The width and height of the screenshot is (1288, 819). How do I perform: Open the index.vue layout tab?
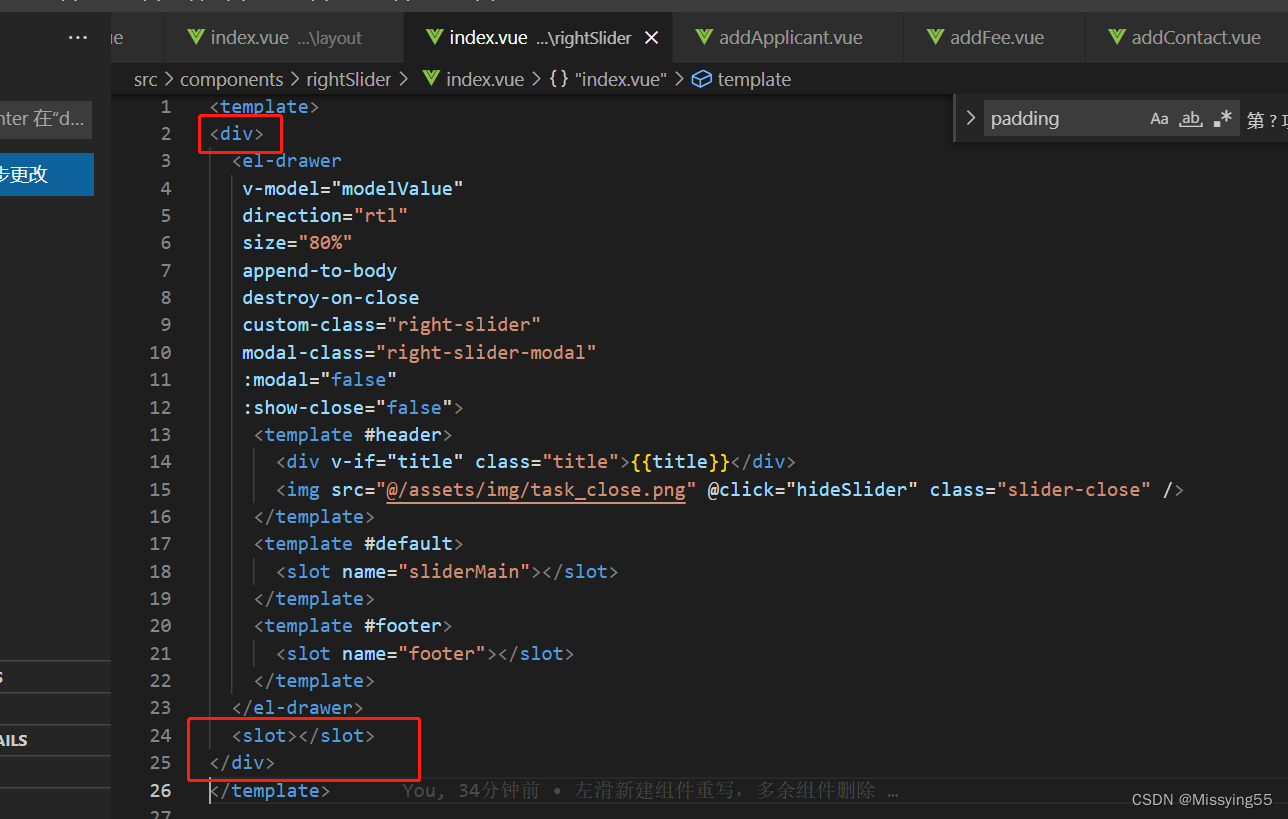[x=285, y=38]
